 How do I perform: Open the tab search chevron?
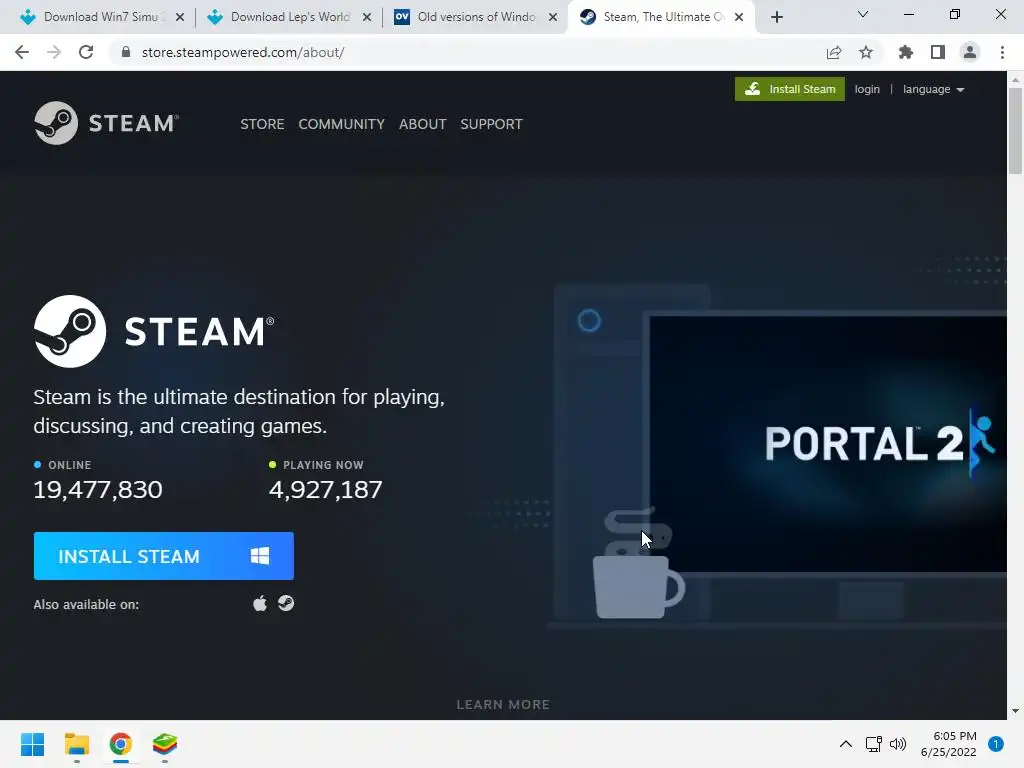863,14
